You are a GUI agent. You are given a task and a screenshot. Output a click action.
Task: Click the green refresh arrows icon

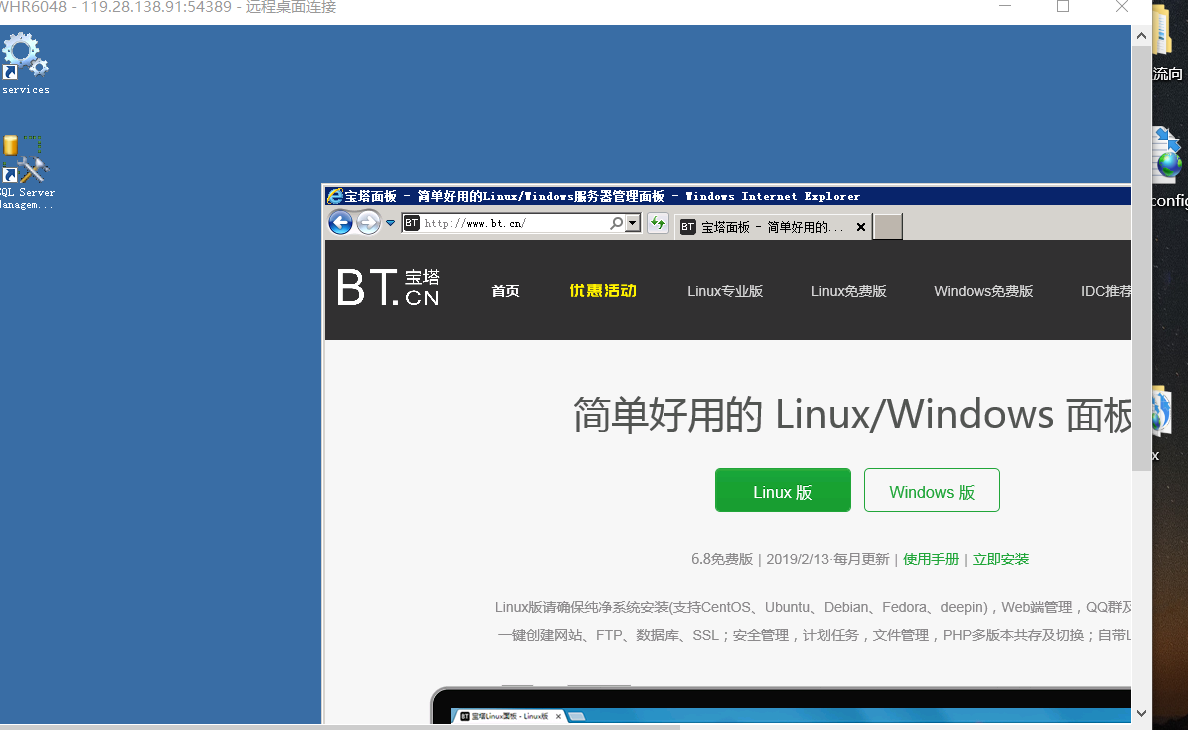click(658, 223)
